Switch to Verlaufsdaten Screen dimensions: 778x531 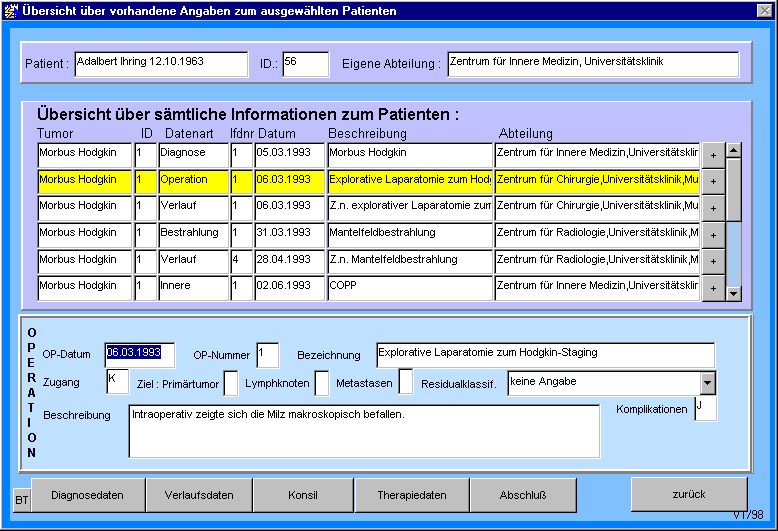click(x=199, y=495)
